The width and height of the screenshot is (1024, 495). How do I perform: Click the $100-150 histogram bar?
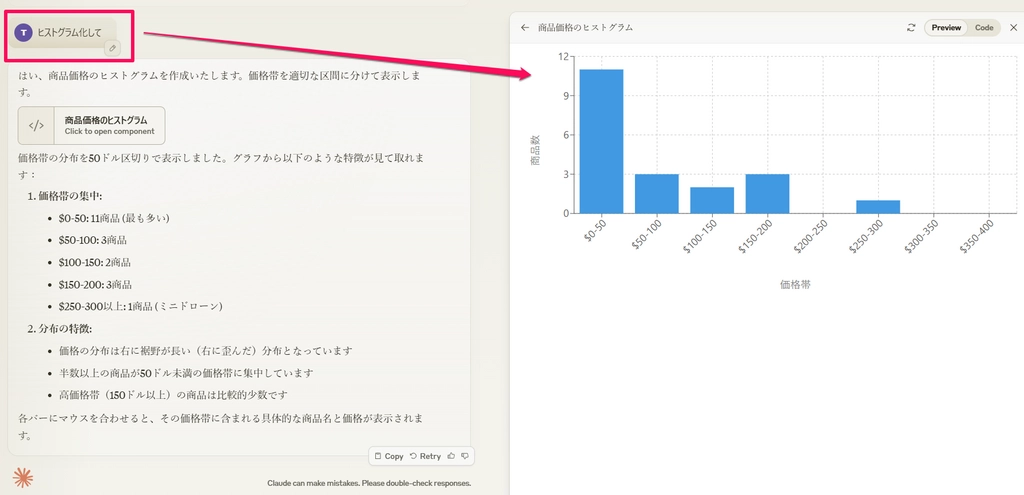click(x=711, y=200)
